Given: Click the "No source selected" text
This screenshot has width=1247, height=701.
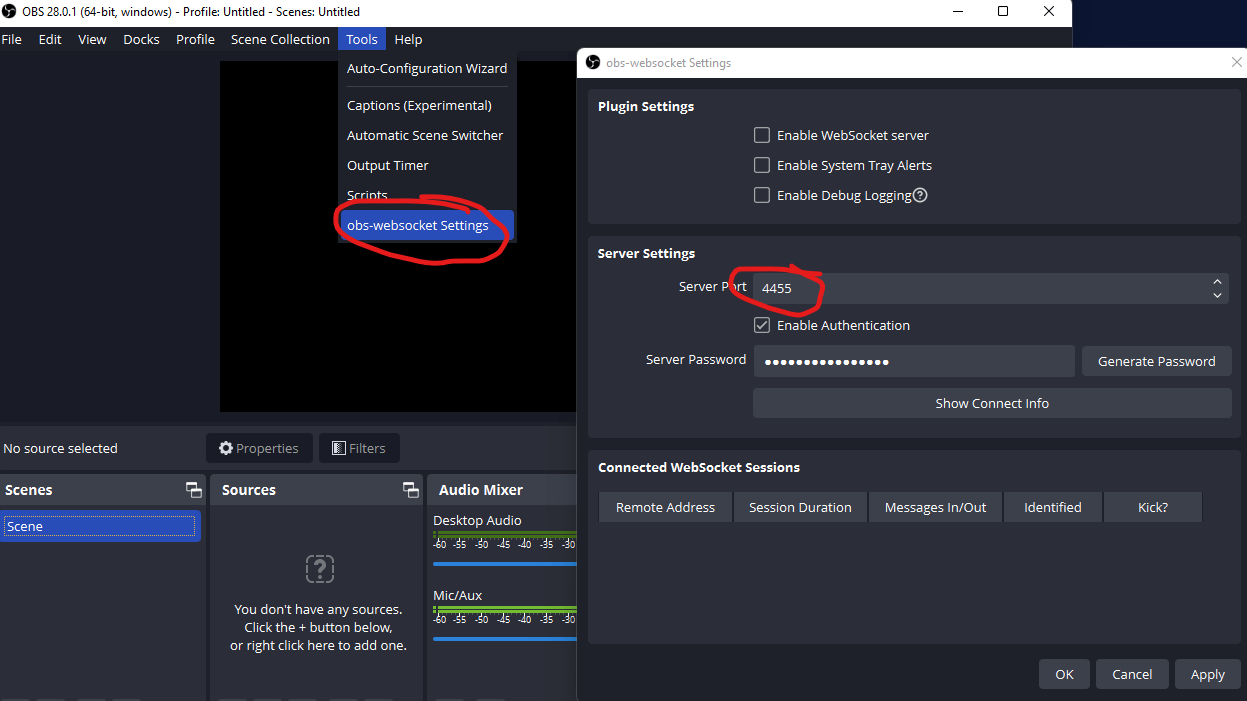Looking at the screenshot, I should [60, 448].
